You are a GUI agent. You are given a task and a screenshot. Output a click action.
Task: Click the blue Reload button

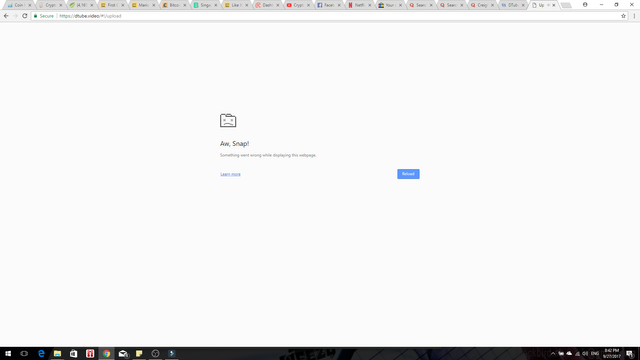click(x=408, y=174)
